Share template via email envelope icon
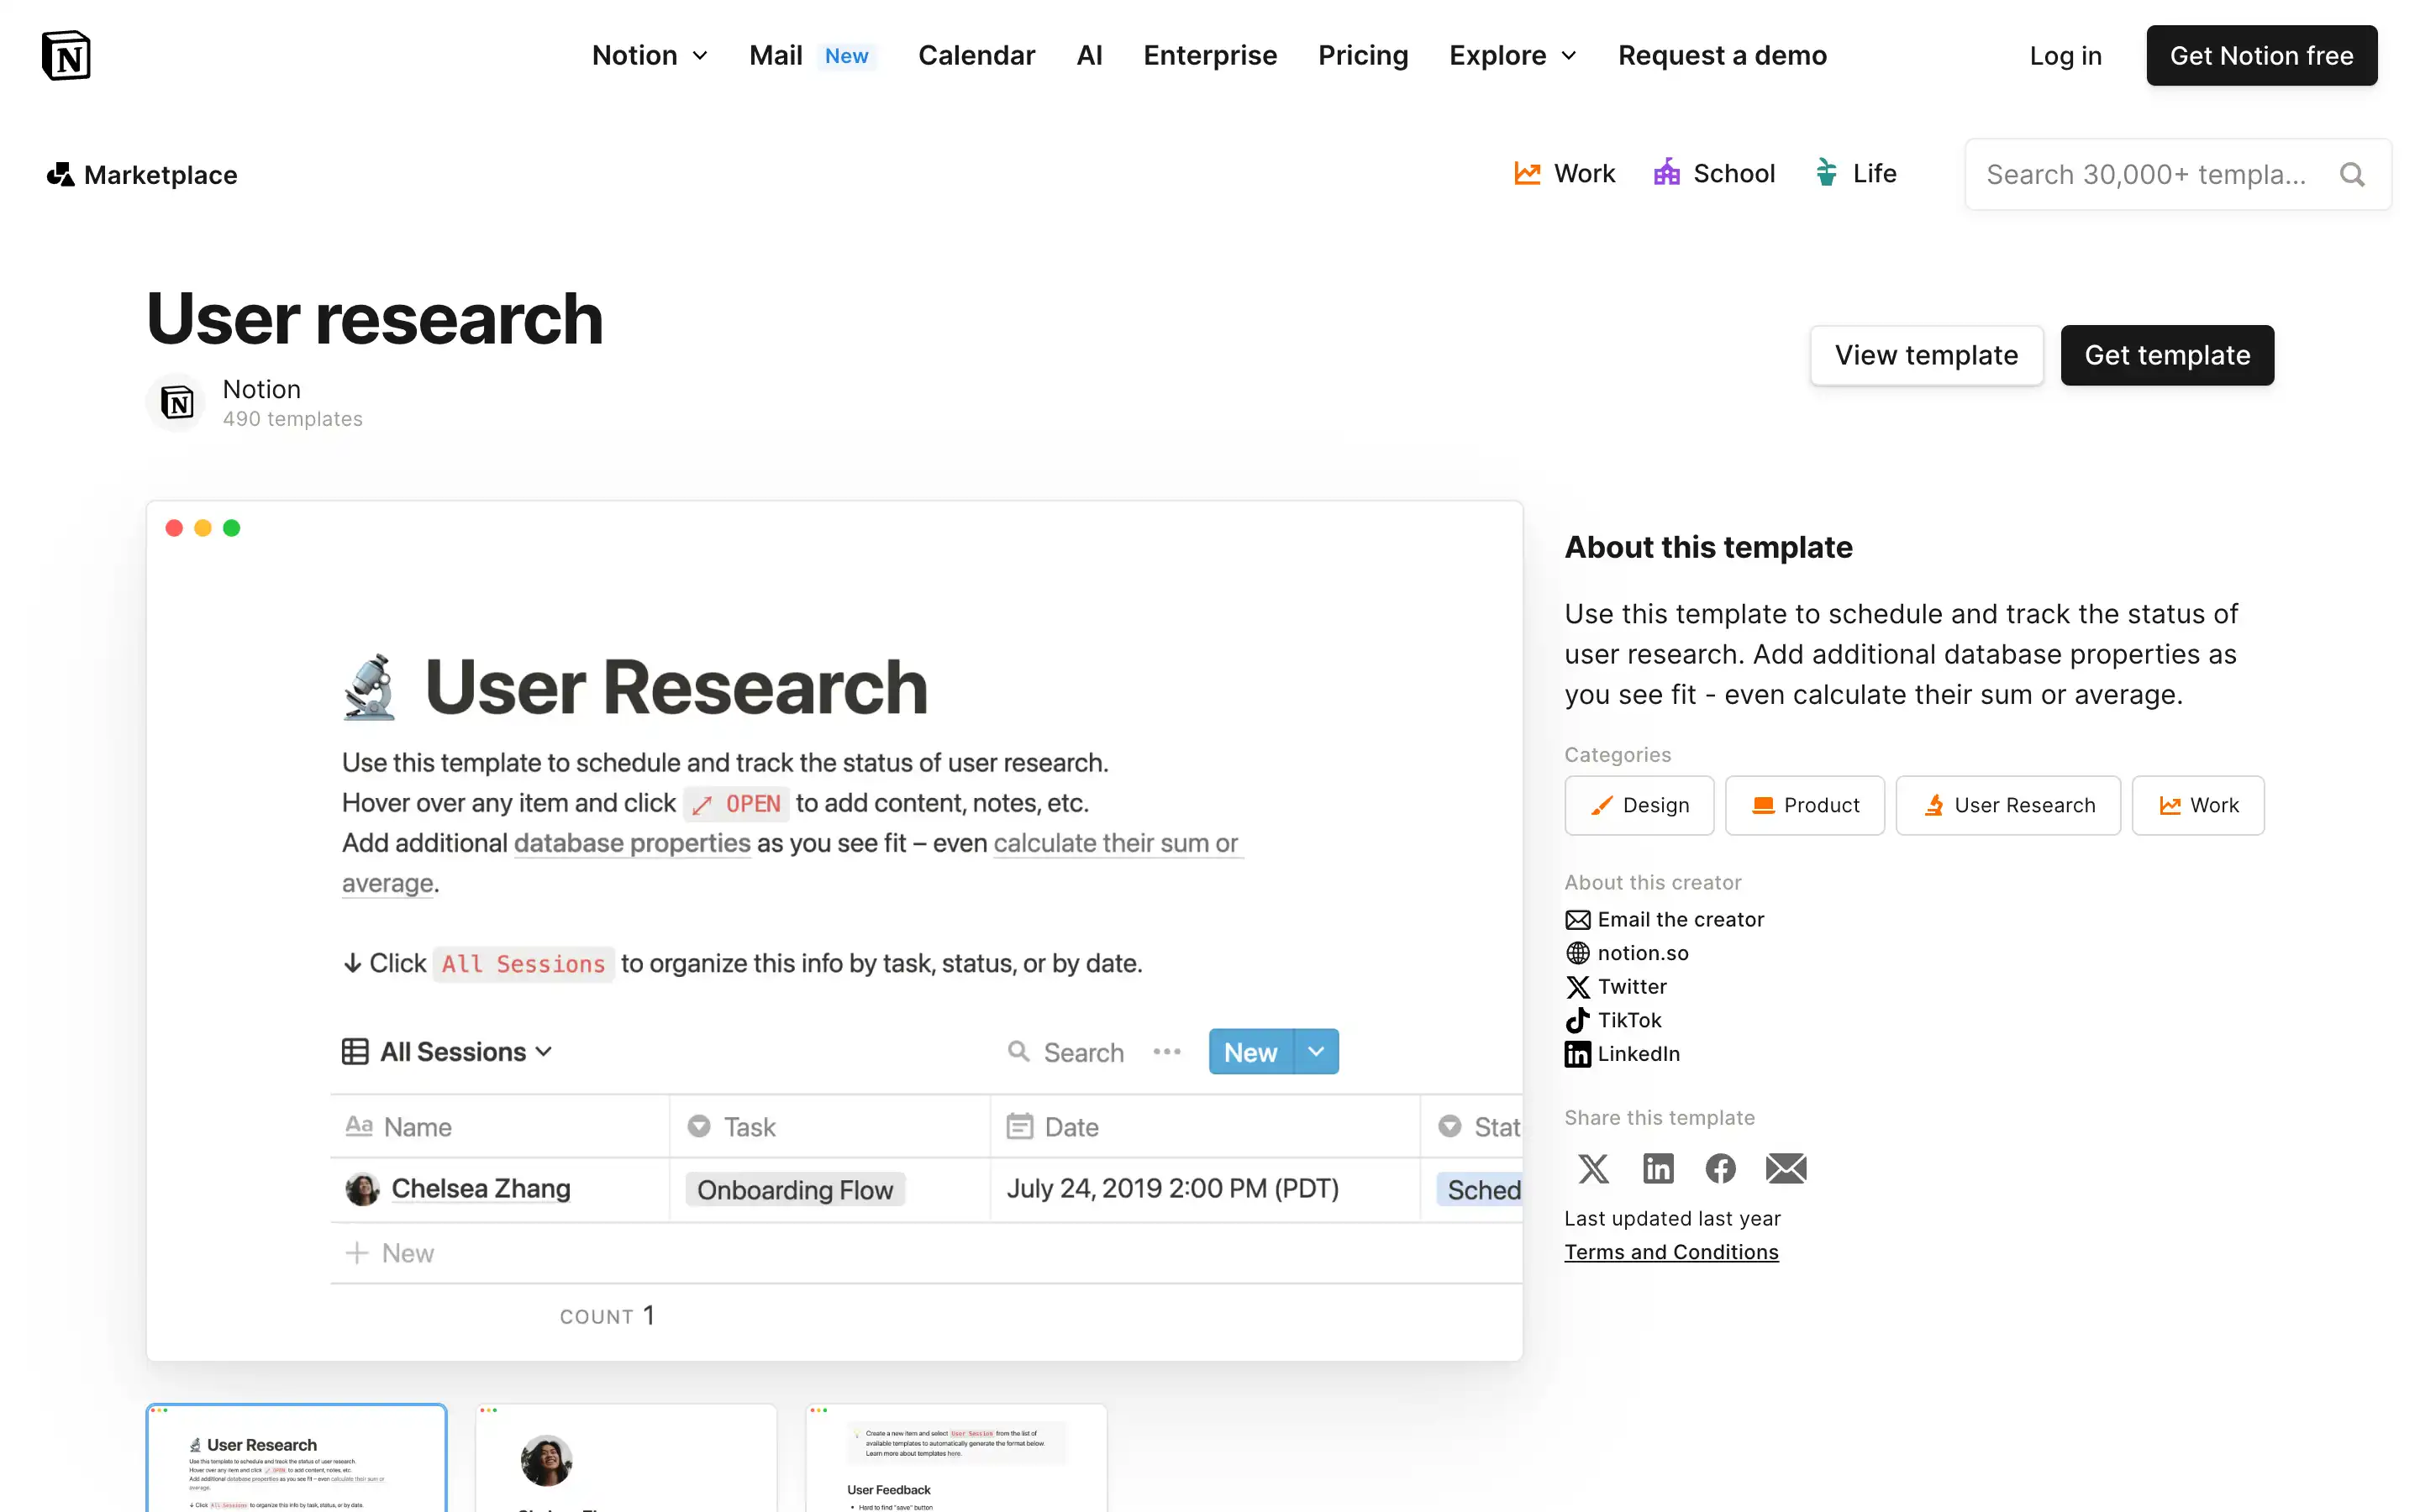This screenshot has height=1512, width=2420. 1785,1168
